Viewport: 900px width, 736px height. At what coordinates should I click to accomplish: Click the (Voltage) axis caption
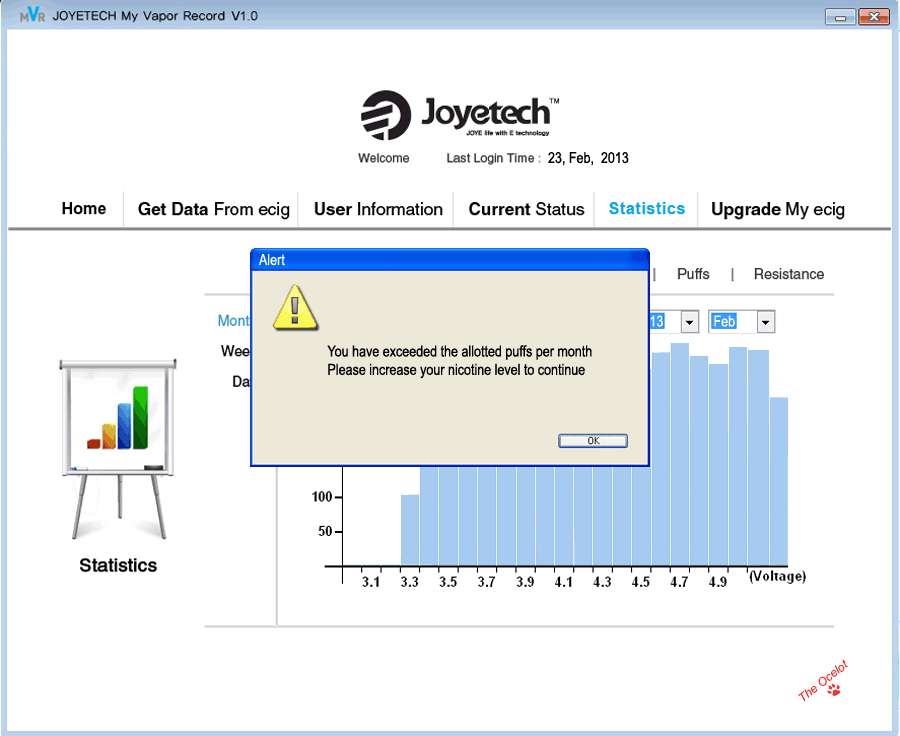[x=778, y=576]
